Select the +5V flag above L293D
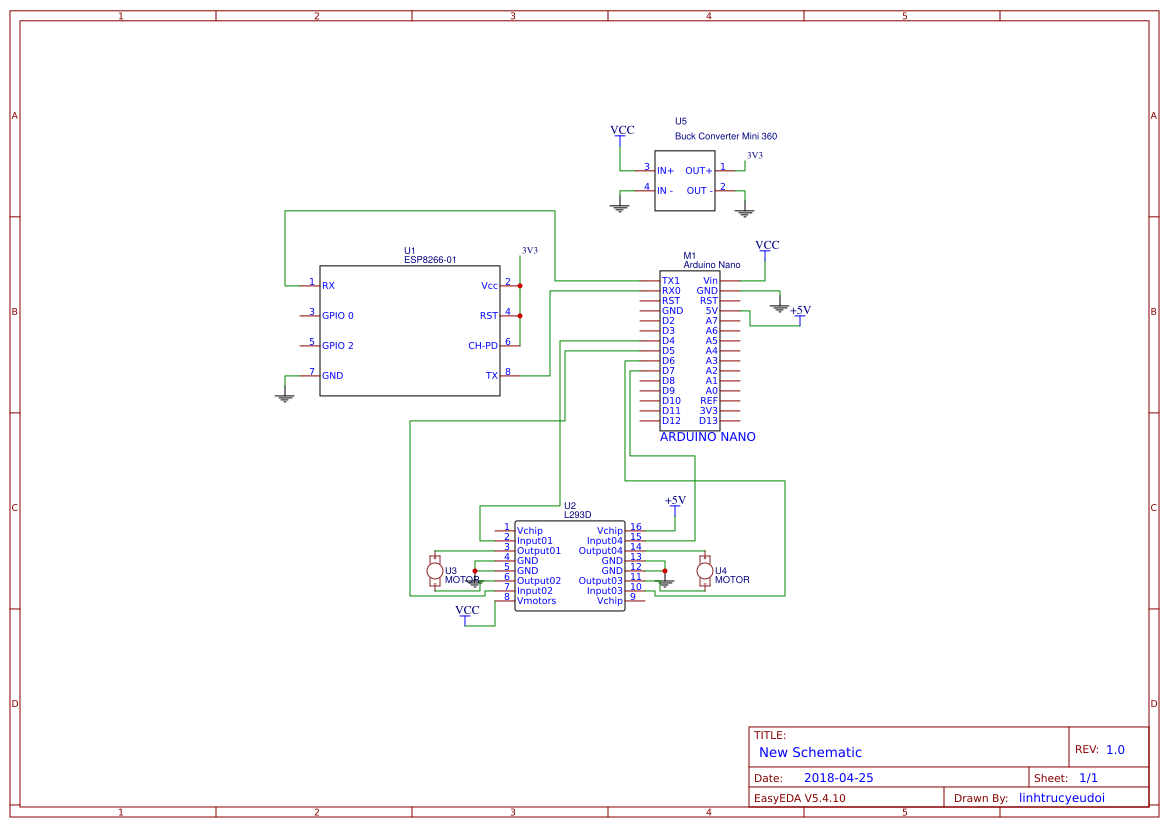Screen dimensions: 1169x827 point(675,503)
